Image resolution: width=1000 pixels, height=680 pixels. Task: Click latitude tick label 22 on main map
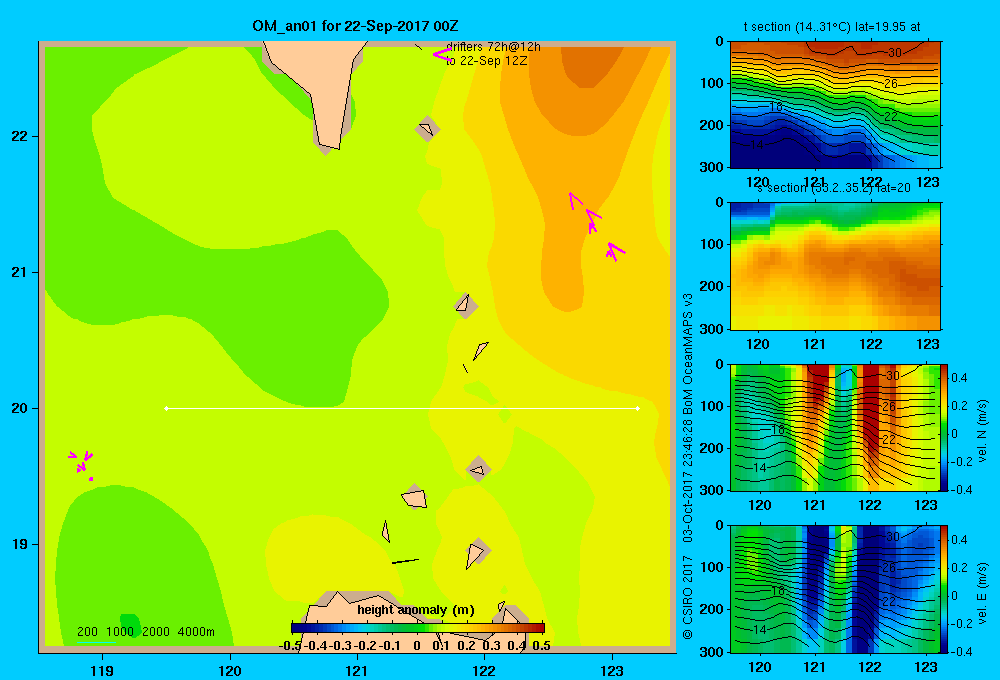20,137
